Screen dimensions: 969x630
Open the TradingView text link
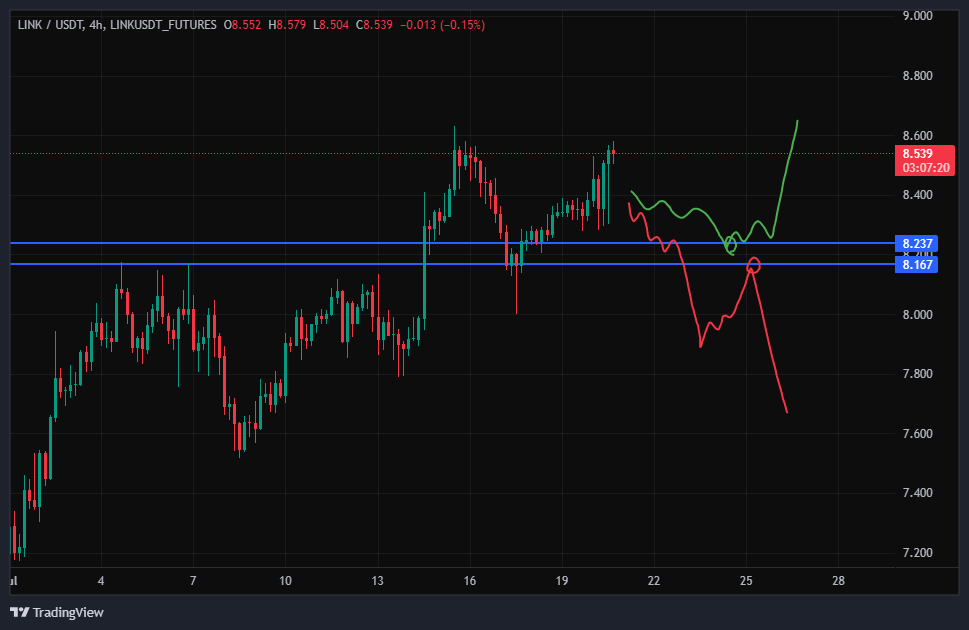(68, 613)
